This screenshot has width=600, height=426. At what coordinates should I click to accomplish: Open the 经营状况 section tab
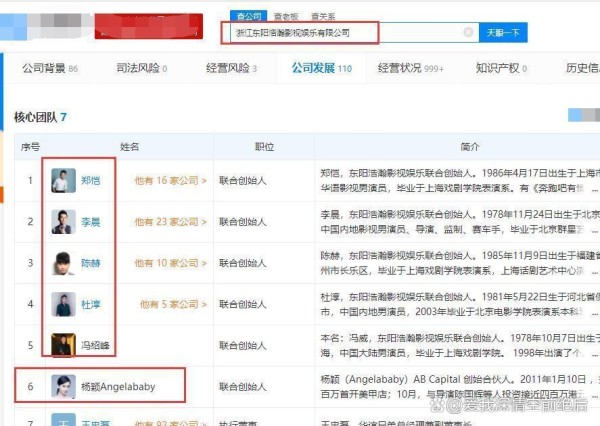pos(411,69)
